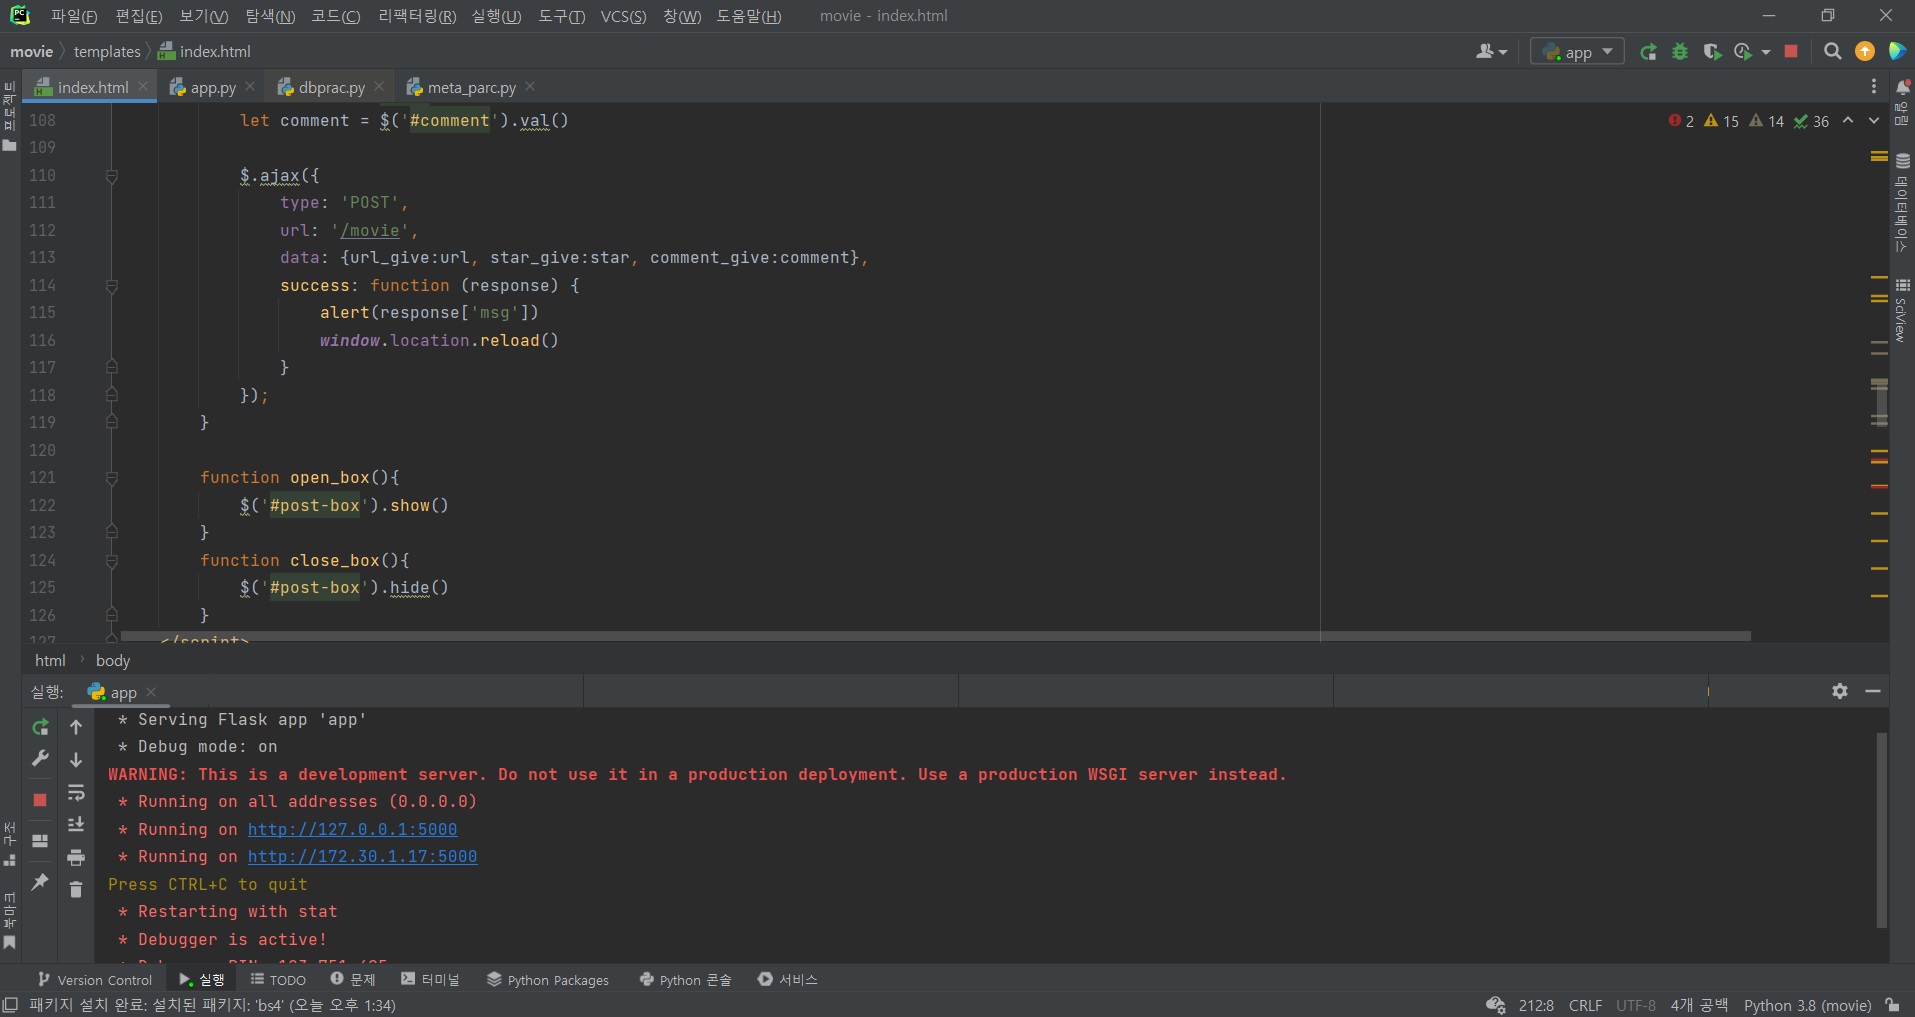Open the http://172.30.1.17:5000 link
This screenshot has height=1017, width=1915.
362,856
